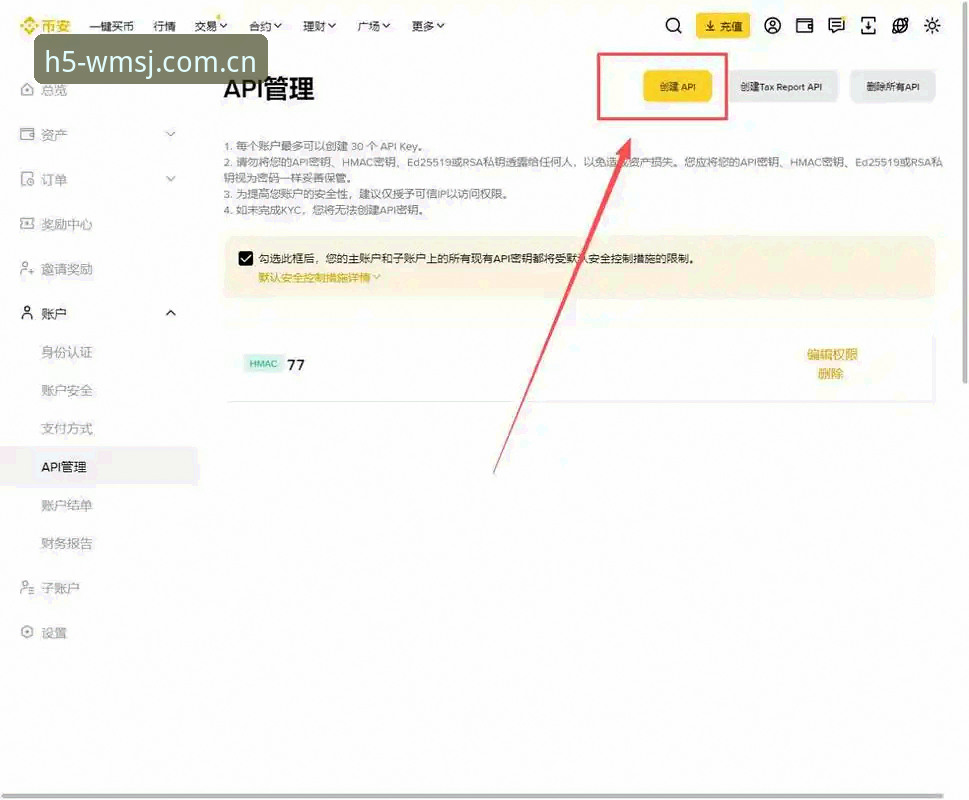Expand the 订单 sidebar section chevron

(171, 179)
